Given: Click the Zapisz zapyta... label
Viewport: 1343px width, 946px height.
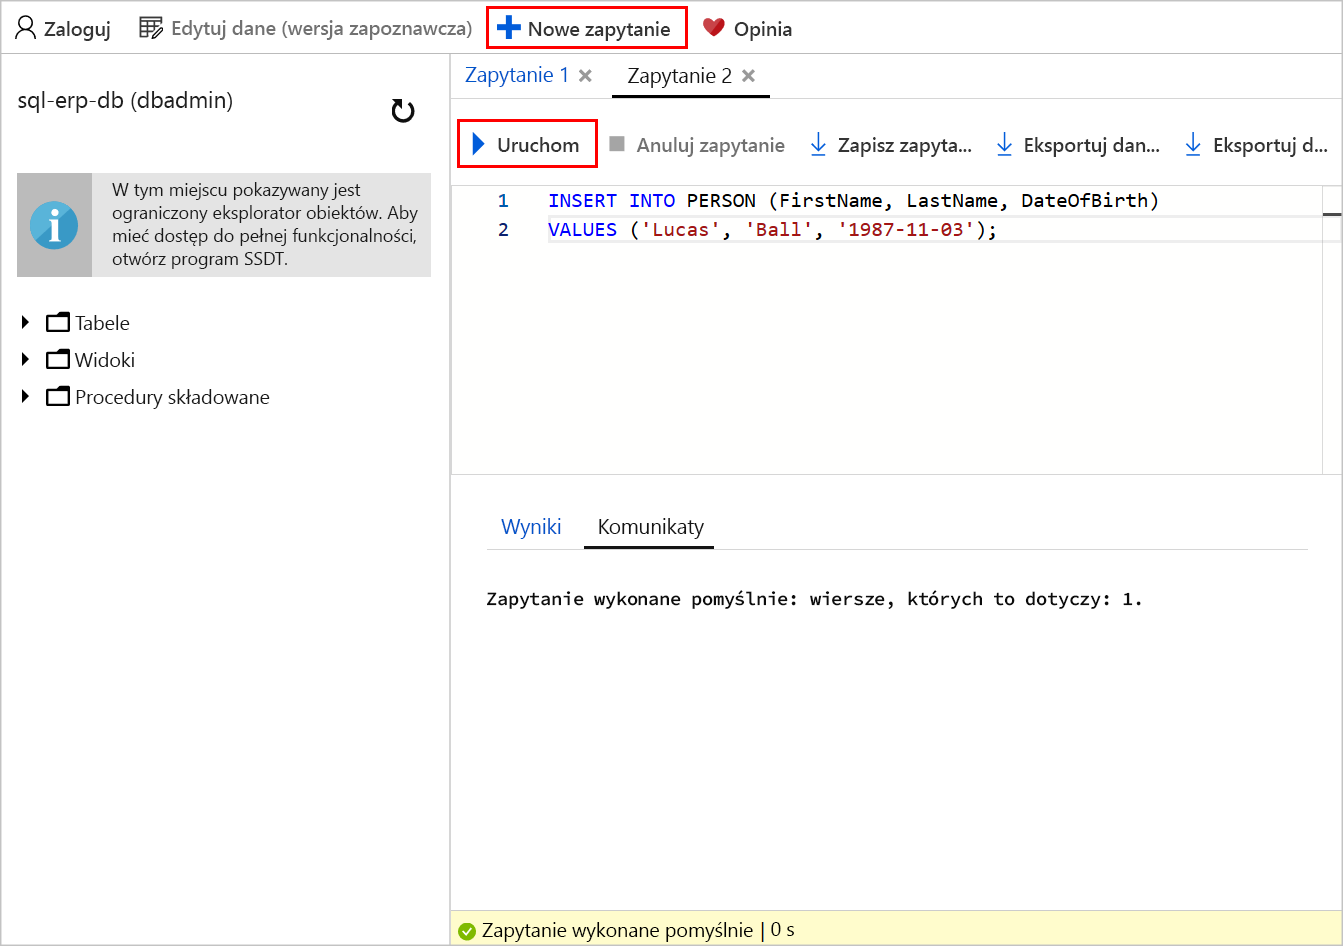Looking at the screenshot, I should [905, 146].
